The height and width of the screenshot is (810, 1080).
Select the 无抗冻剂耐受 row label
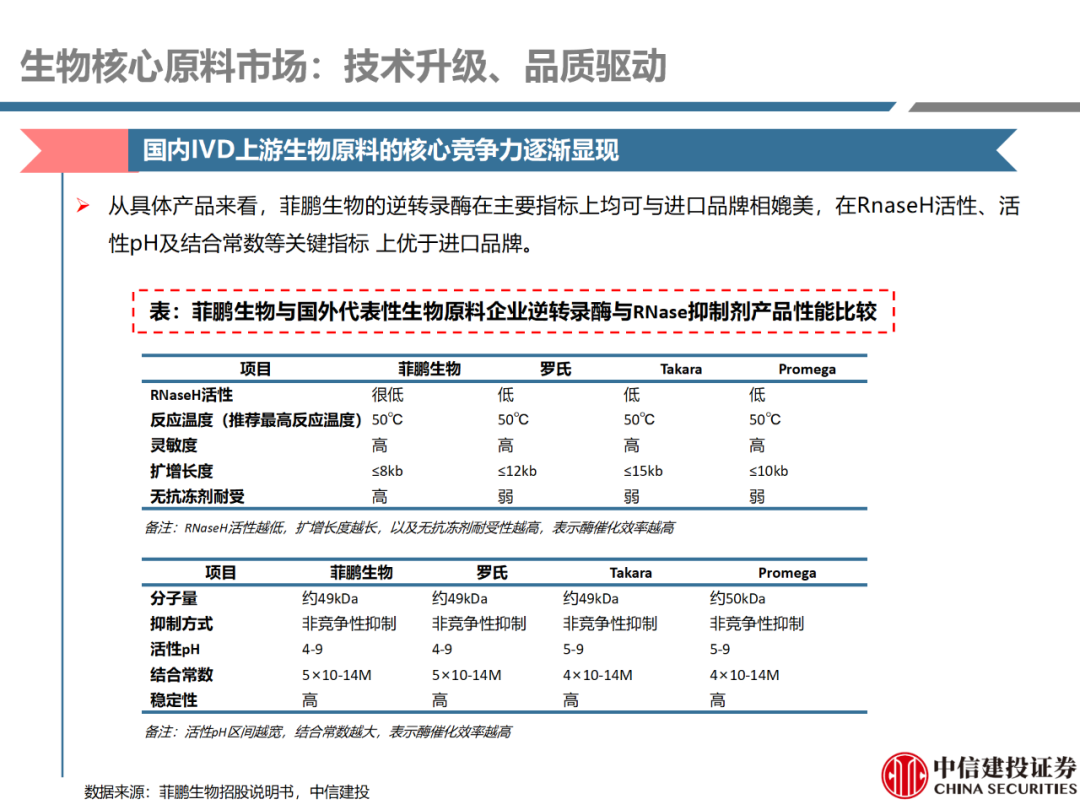[x=197, y=496]
